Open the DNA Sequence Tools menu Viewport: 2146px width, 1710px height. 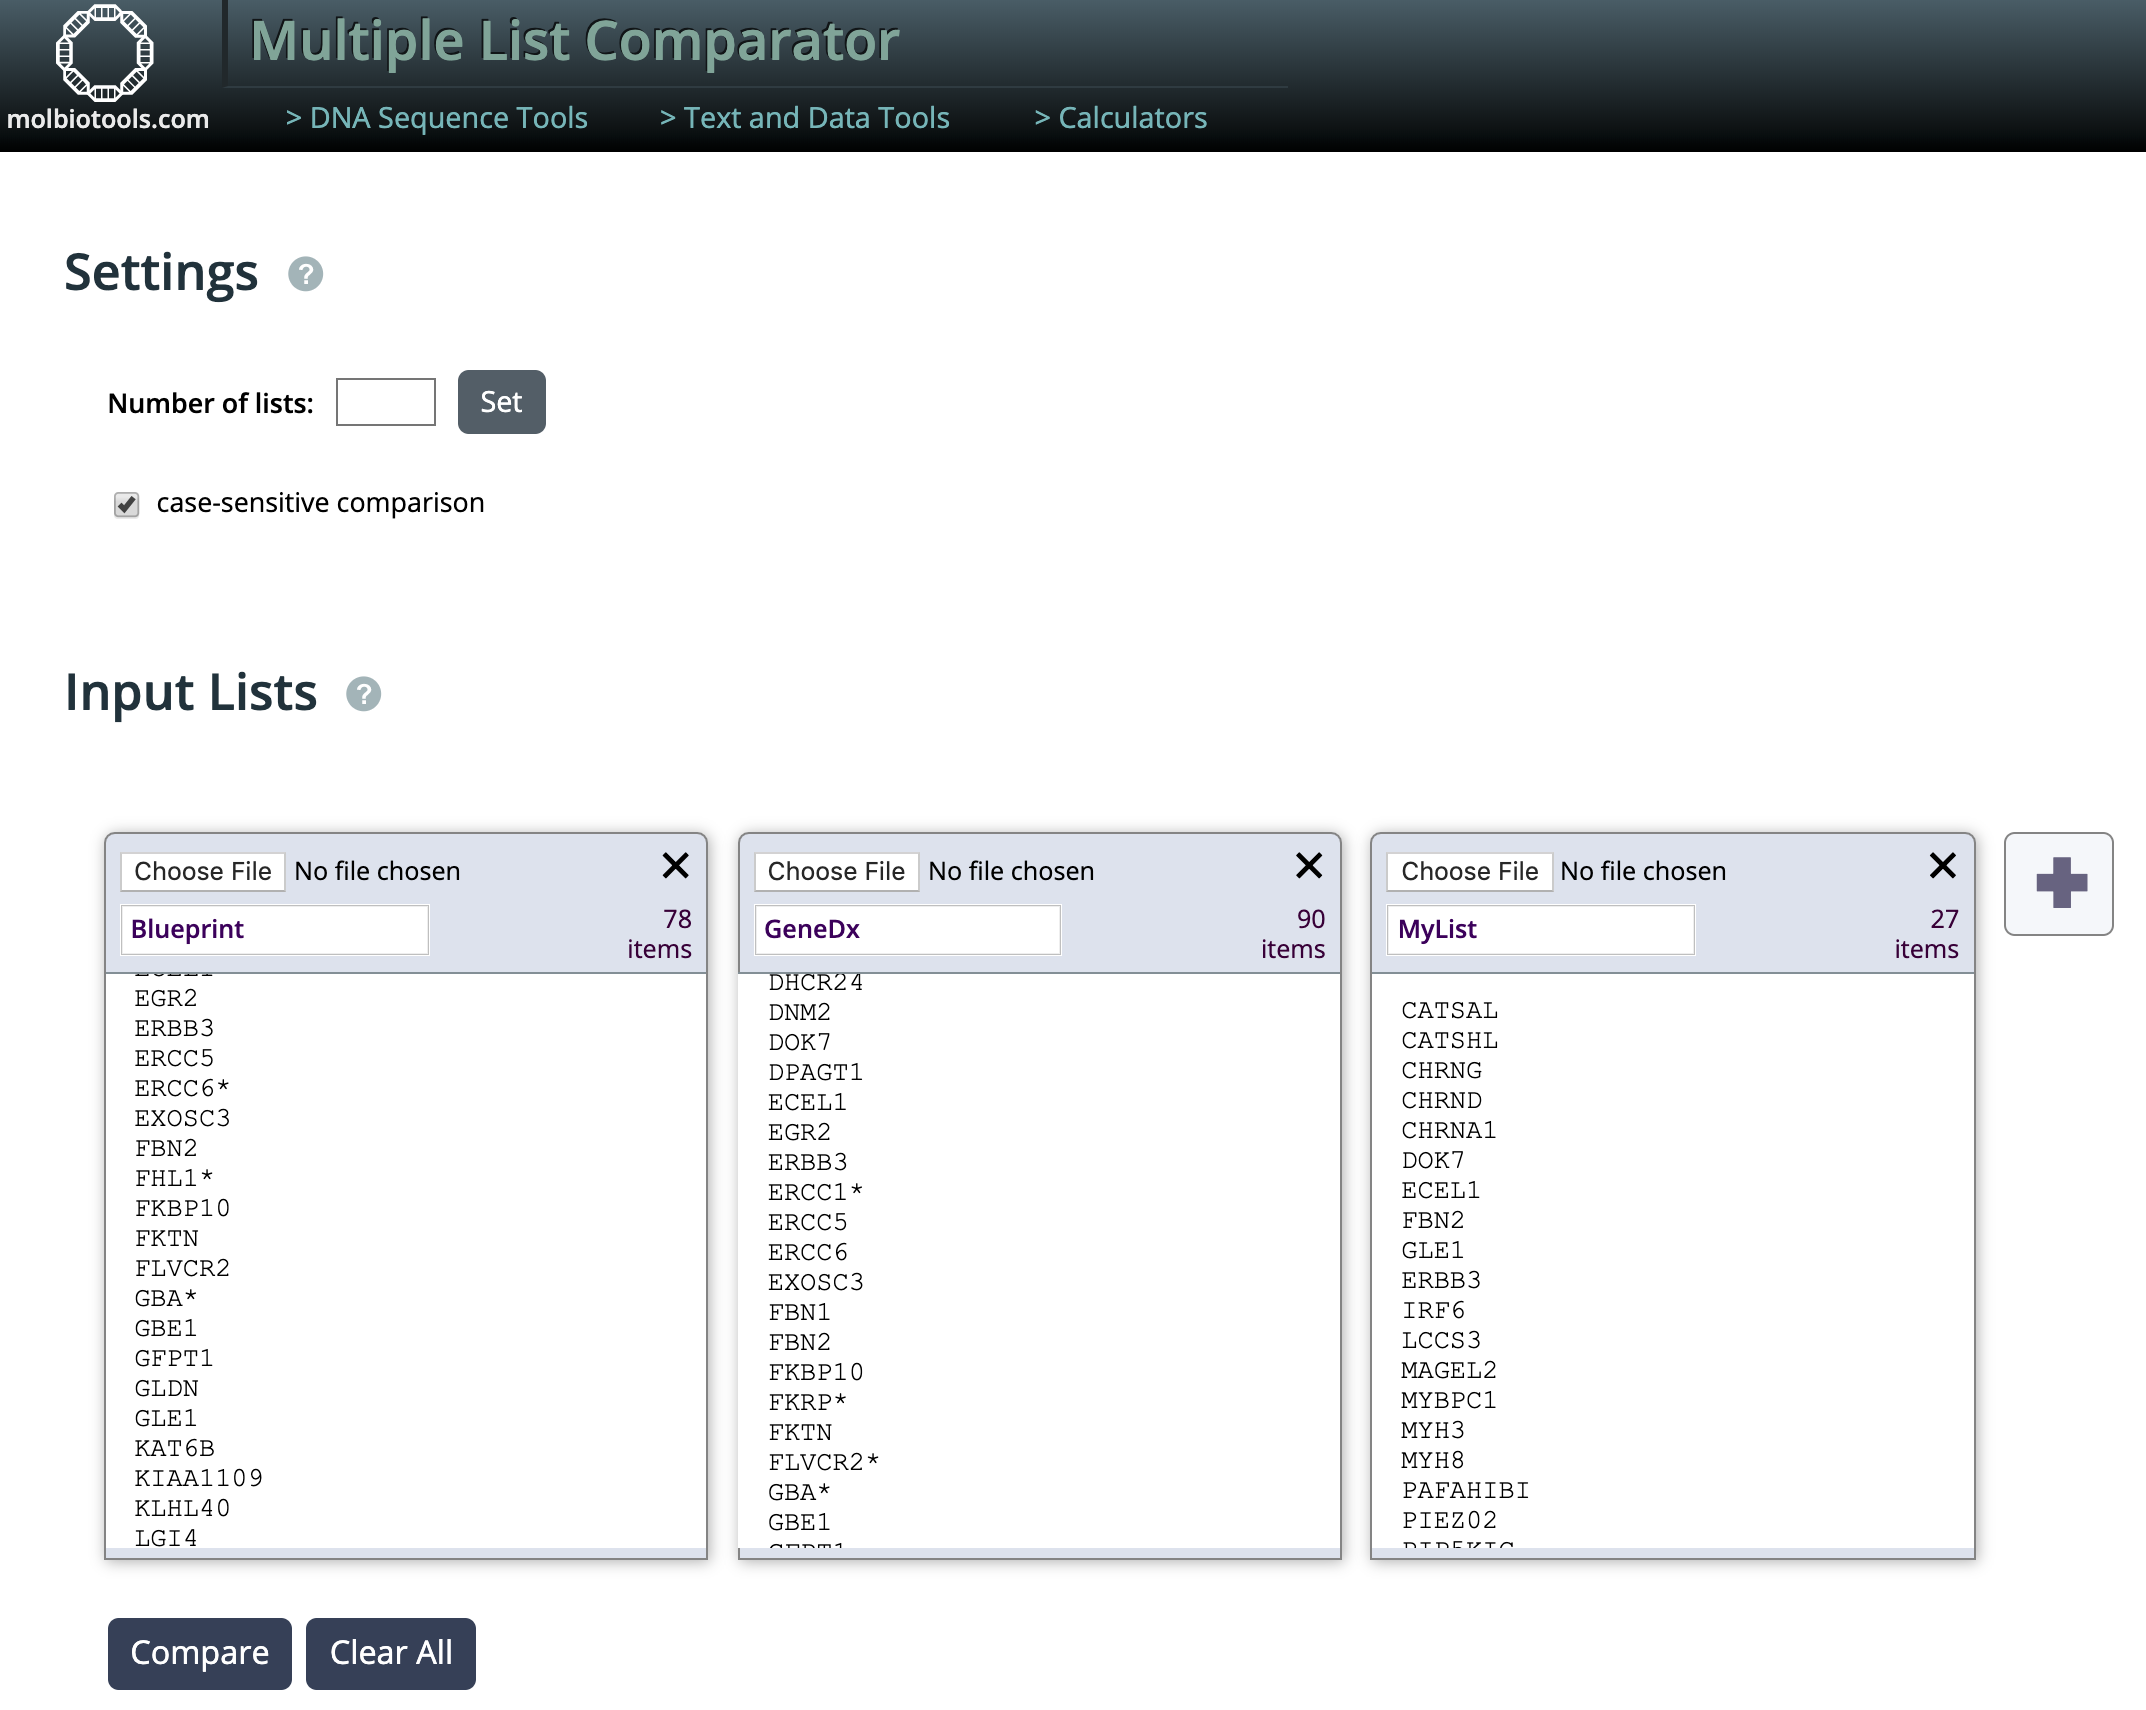tap(437, 118)
